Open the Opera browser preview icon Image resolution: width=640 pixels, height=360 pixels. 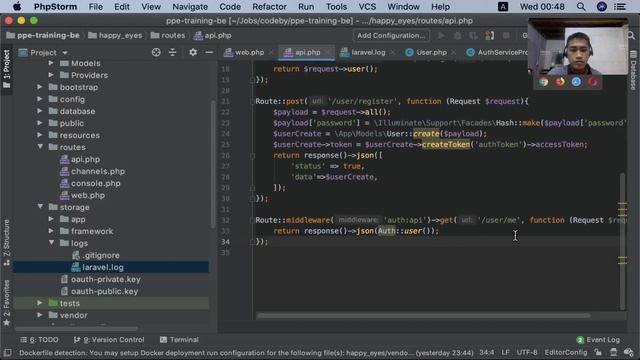(592, 82)
